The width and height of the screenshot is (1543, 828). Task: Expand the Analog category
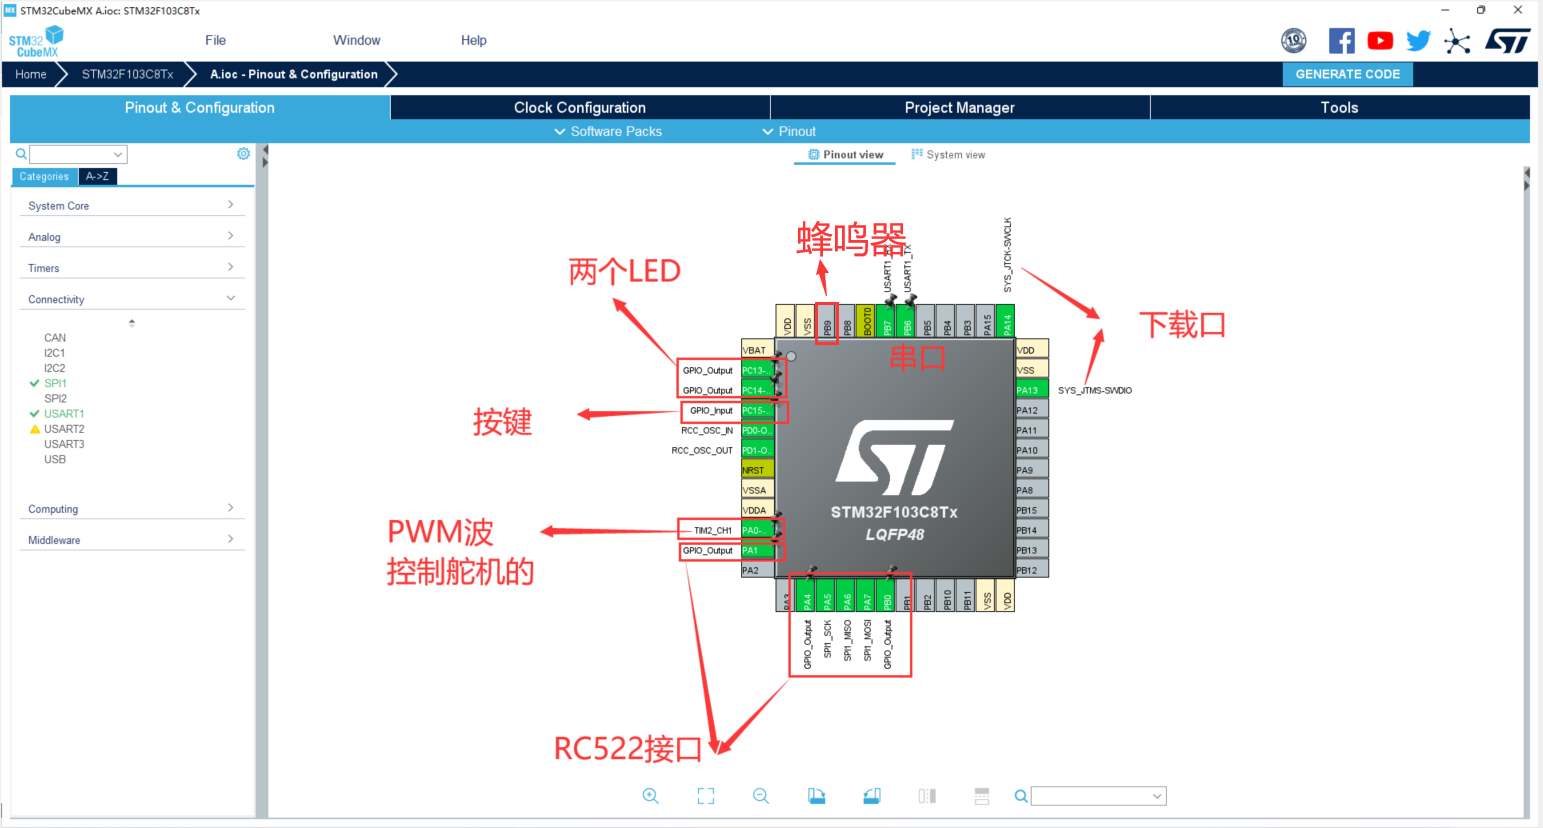coord(131,236)
